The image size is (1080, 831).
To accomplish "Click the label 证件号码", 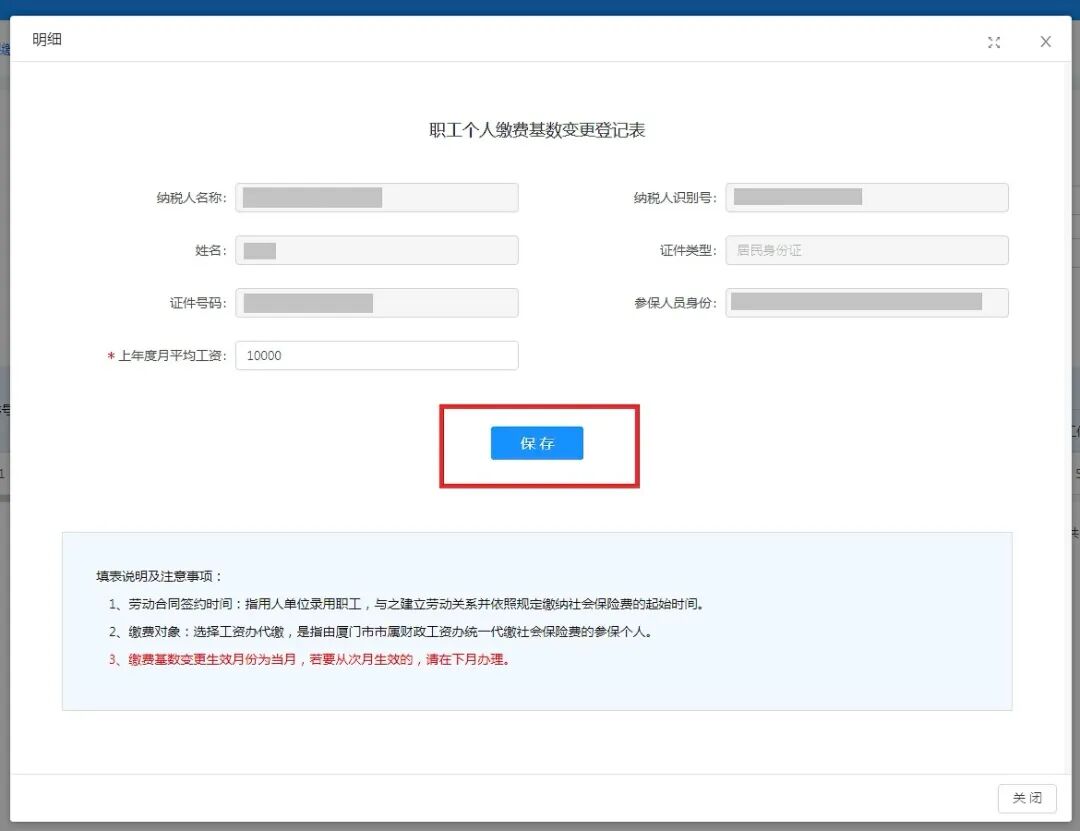I will [198, 303].
